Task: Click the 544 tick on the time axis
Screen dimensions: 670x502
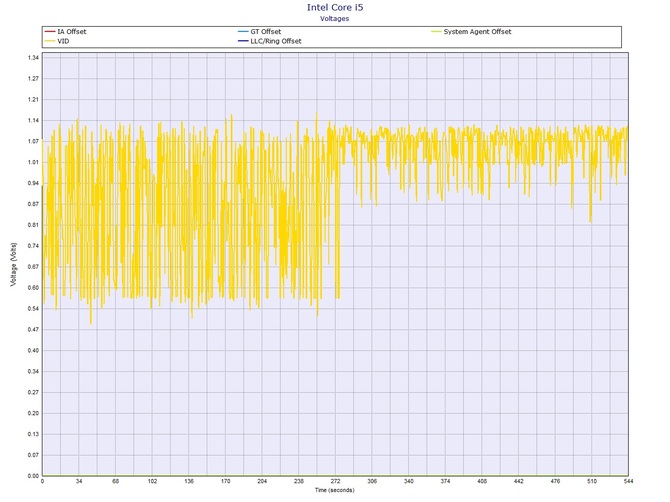Action: 629,481
